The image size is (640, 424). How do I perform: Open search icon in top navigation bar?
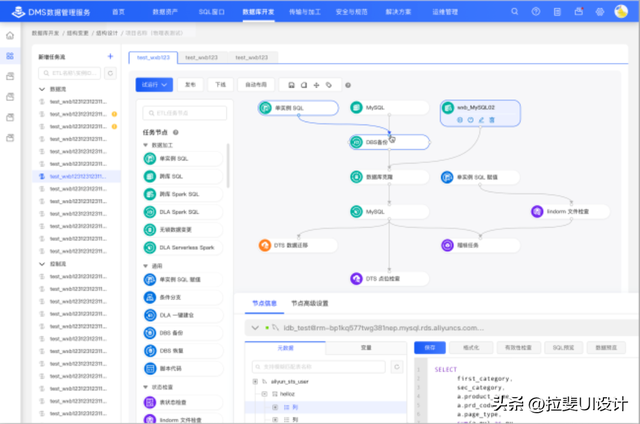point(515,12)
